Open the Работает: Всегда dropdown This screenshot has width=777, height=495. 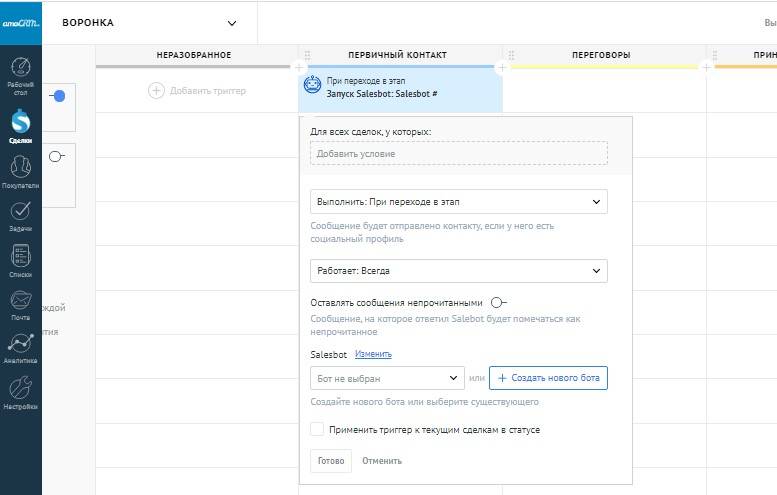tap(458, 271)
